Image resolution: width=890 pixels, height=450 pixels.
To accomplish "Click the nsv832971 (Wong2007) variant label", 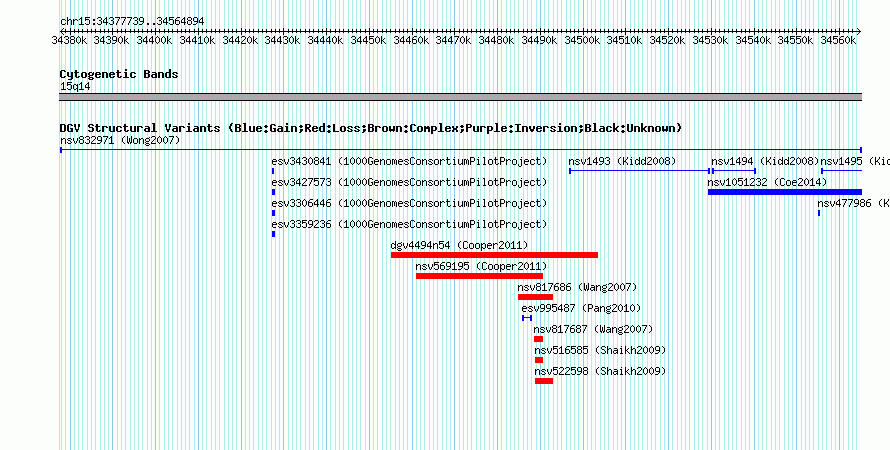I will click(120, 140).
